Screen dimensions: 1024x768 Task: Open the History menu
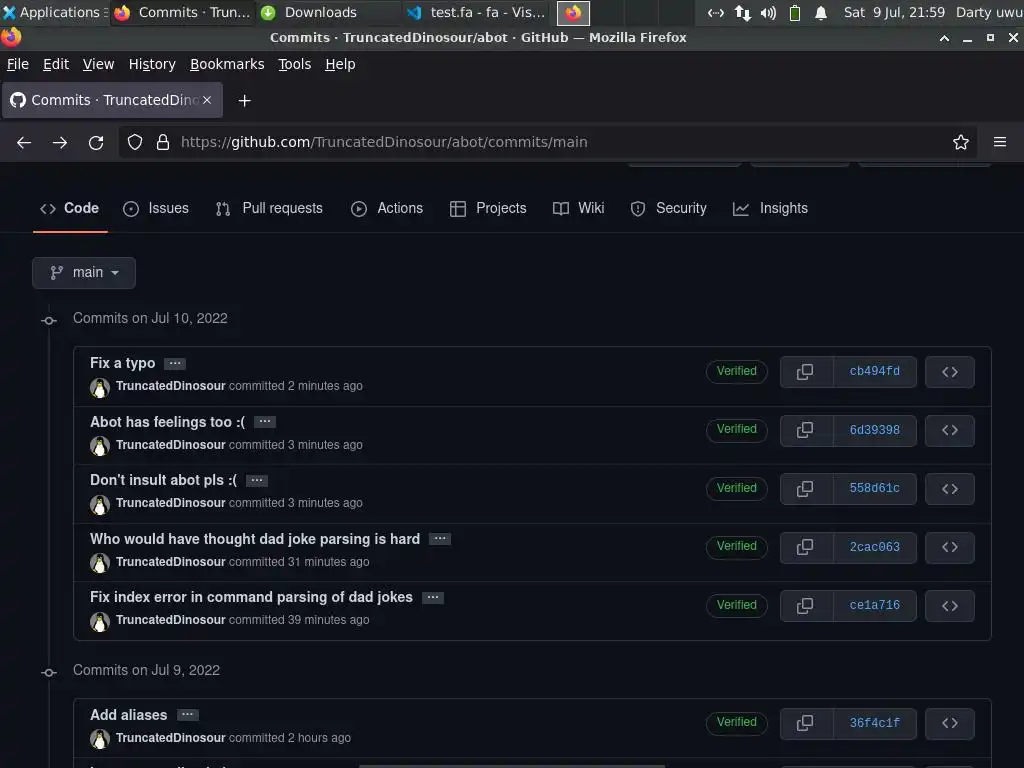152,64
